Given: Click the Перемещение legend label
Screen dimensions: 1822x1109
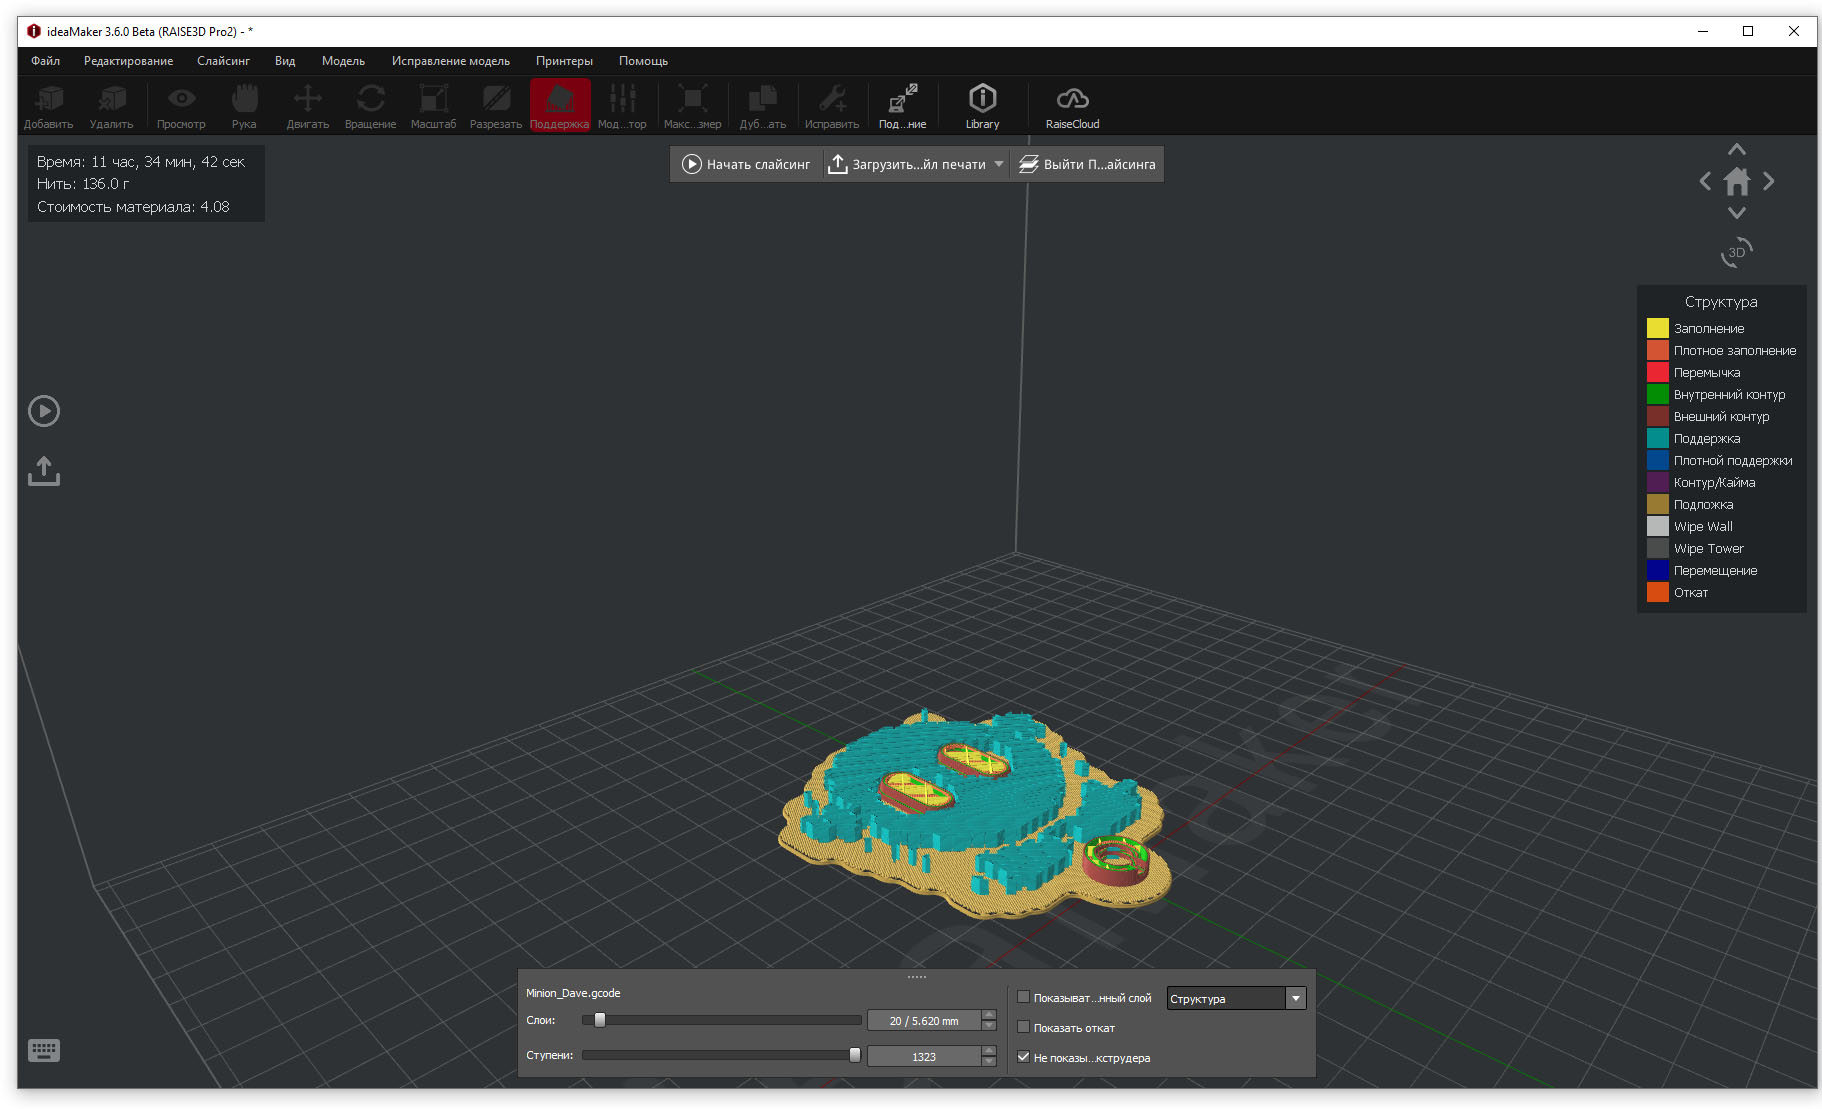Looking at the screenshot, I should (x=1715, y=570).
